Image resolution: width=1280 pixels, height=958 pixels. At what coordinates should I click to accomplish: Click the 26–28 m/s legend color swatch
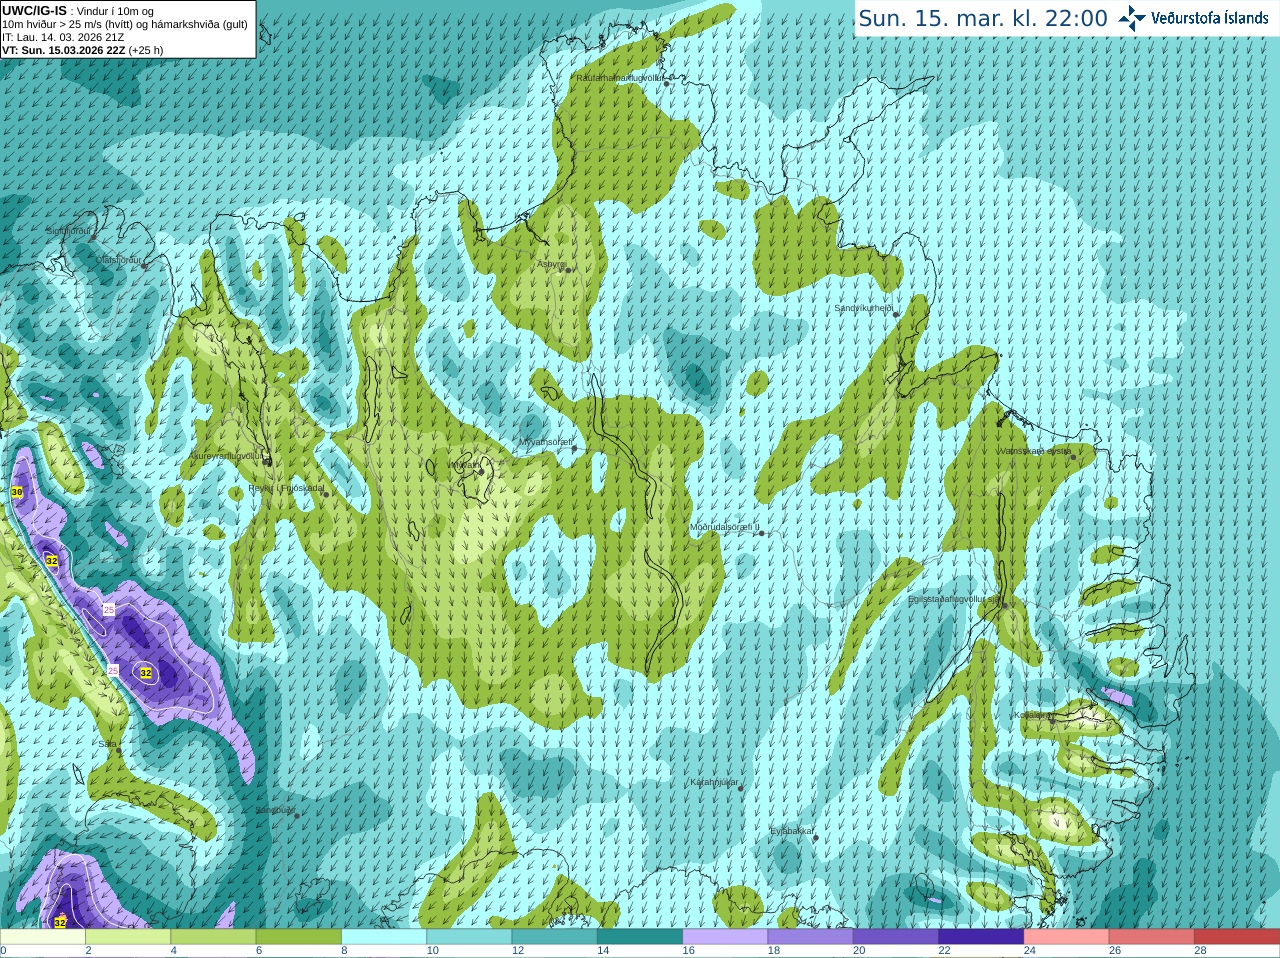click(x=1152, y=937)
